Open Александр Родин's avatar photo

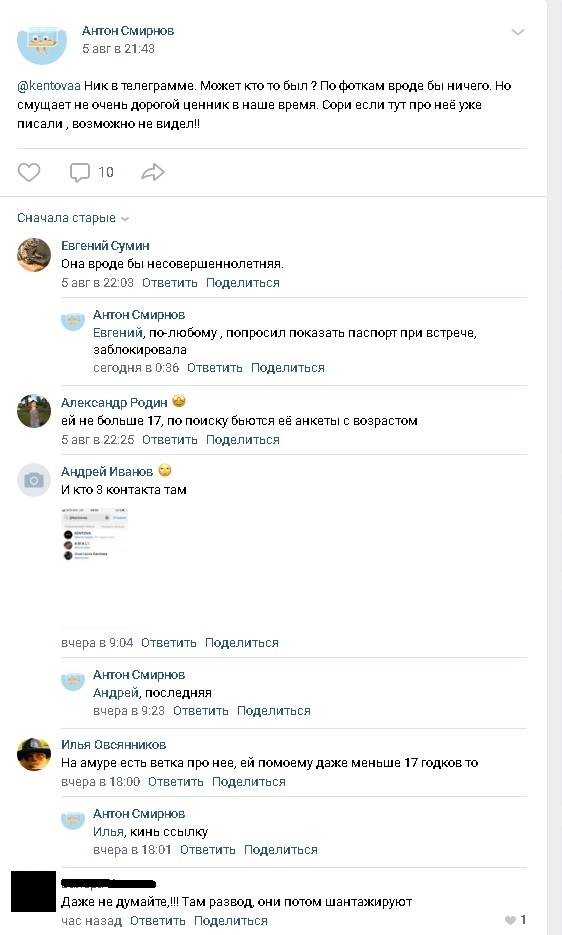[34, 411]
